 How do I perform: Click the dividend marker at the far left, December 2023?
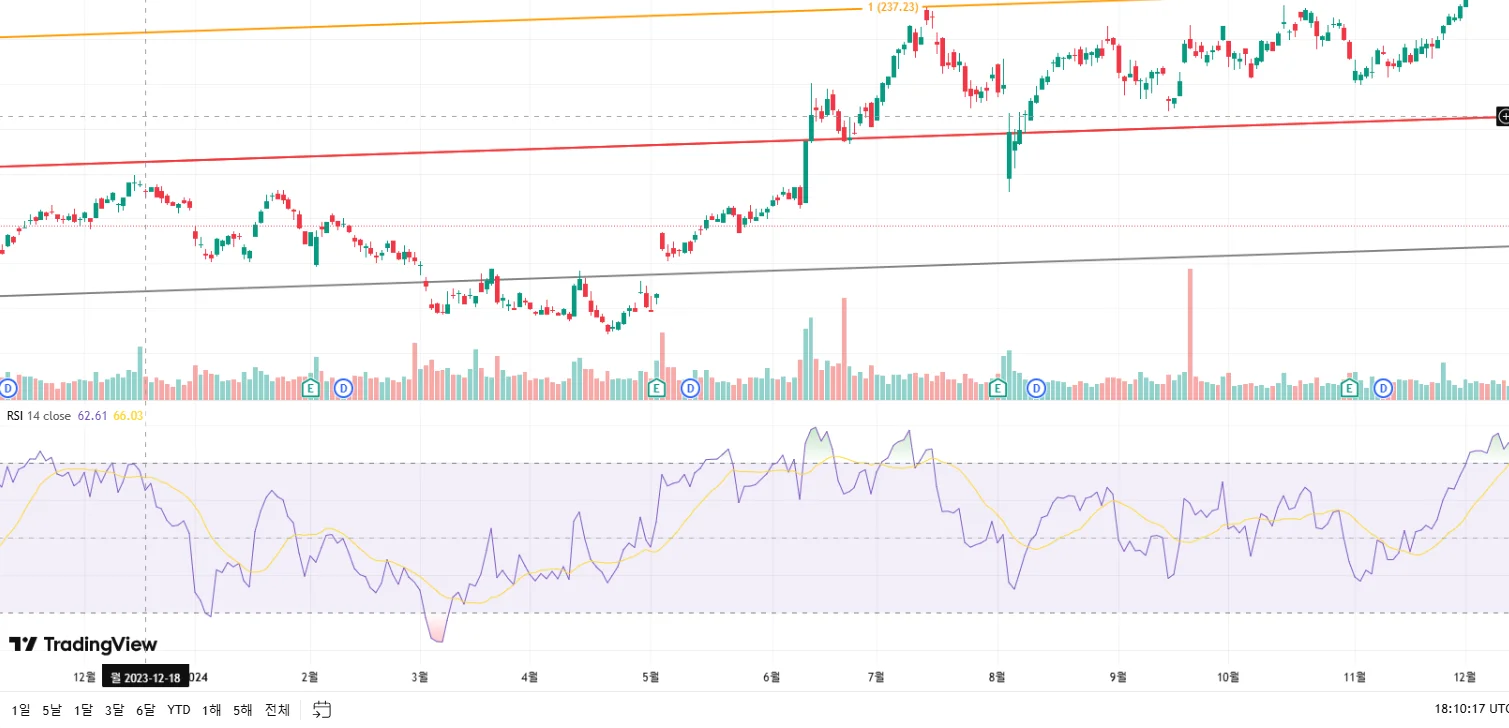tap(8, 387)
